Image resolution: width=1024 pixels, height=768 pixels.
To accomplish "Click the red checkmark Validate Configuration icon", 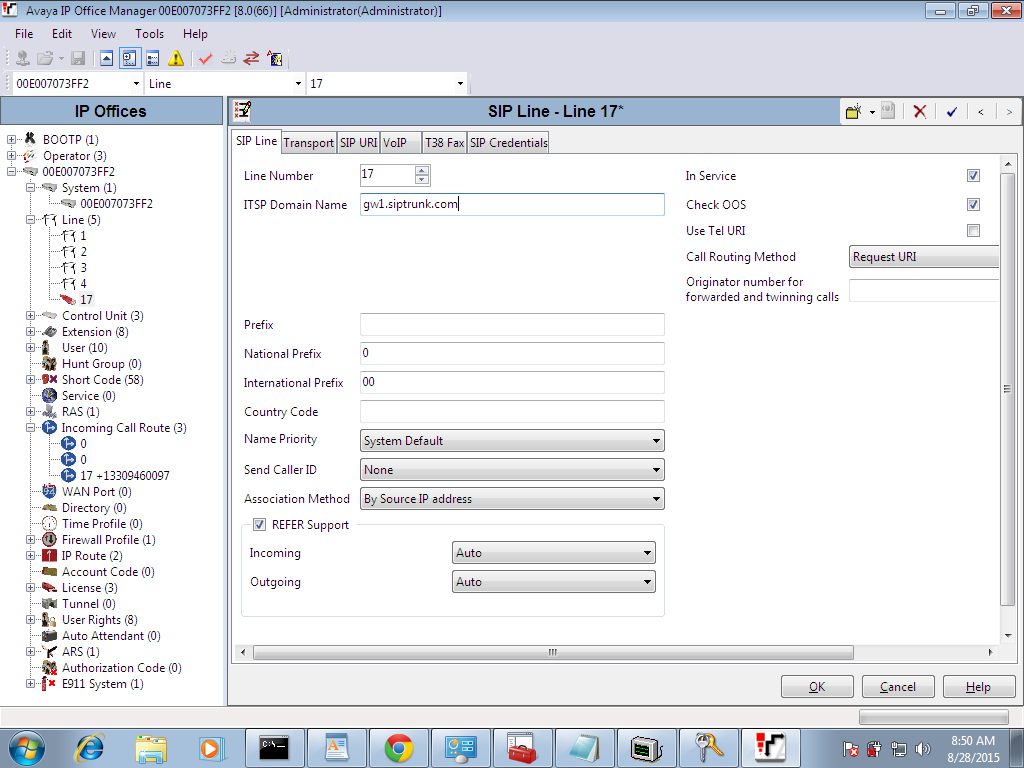I will [206, 59].
